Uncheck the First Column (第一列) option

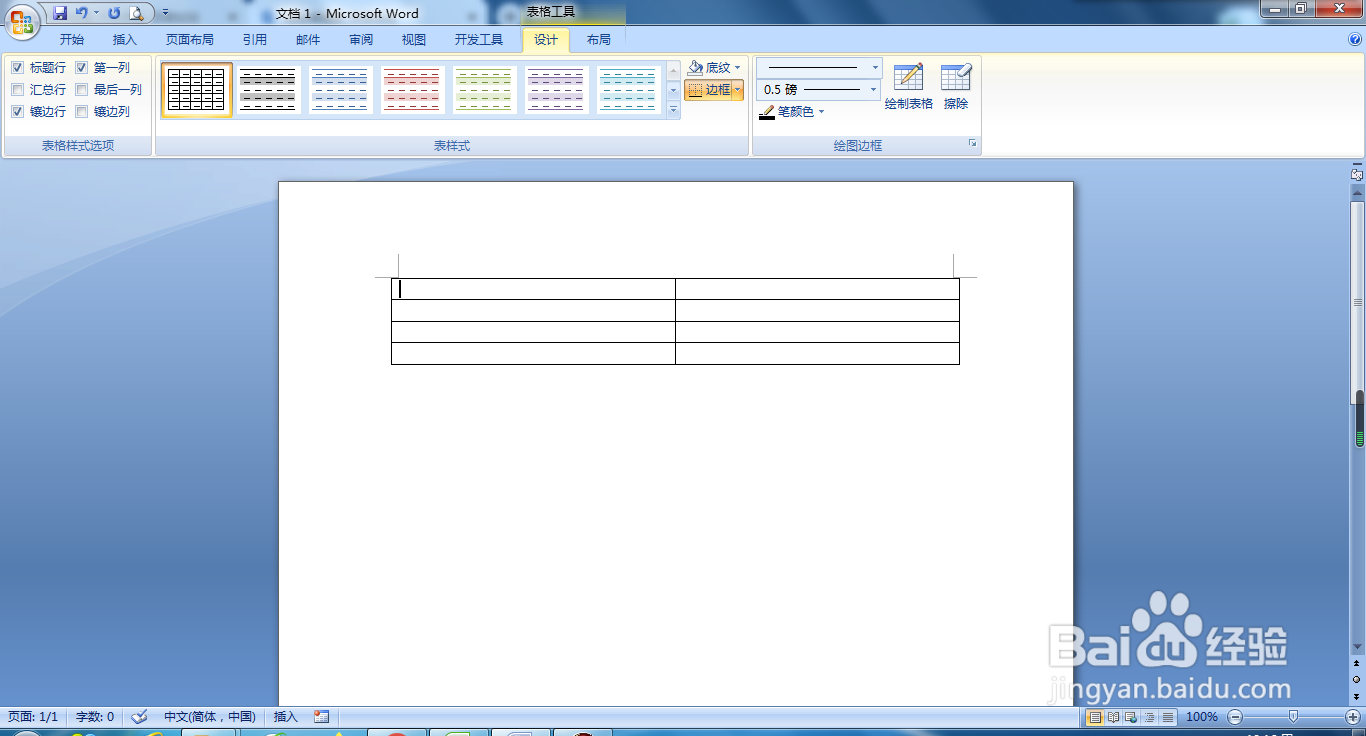pyautogui.click(x=82, y=68)
